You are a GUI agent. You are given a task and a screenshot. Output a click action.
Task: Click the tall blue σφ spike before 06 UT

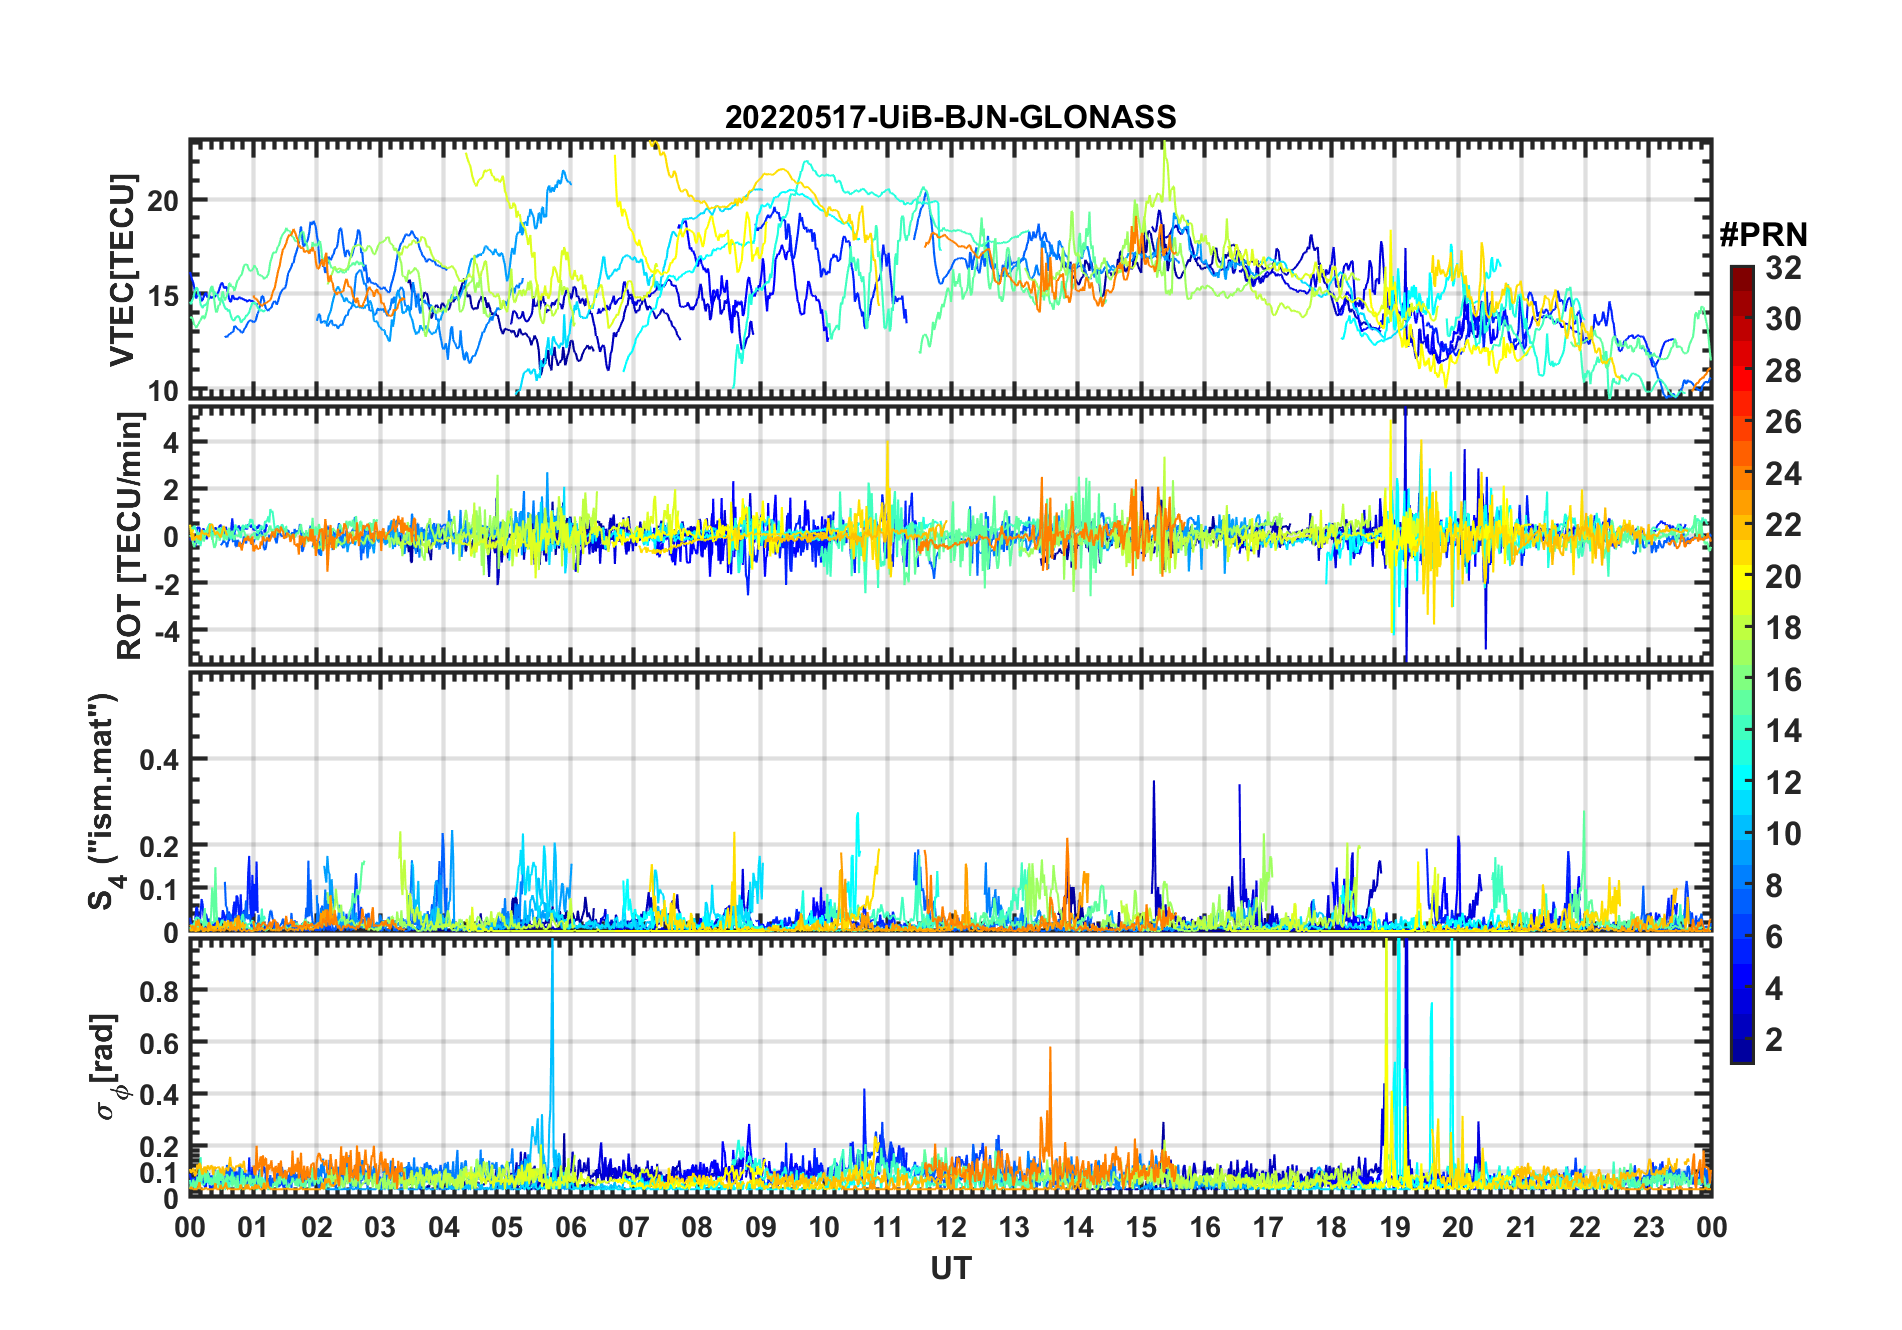[x=552, y=1000]
